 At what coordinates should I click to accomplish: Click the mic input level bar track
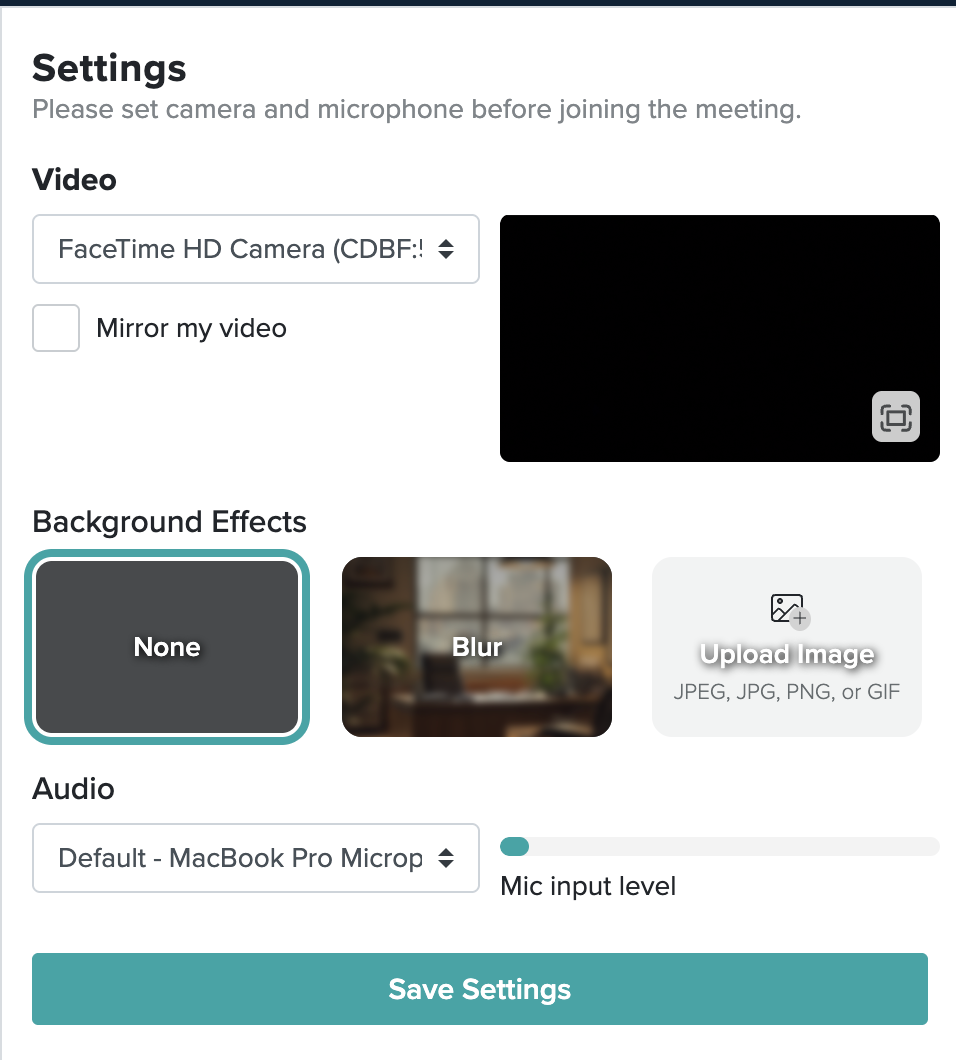pyautogui.click(x=719, y=846)
